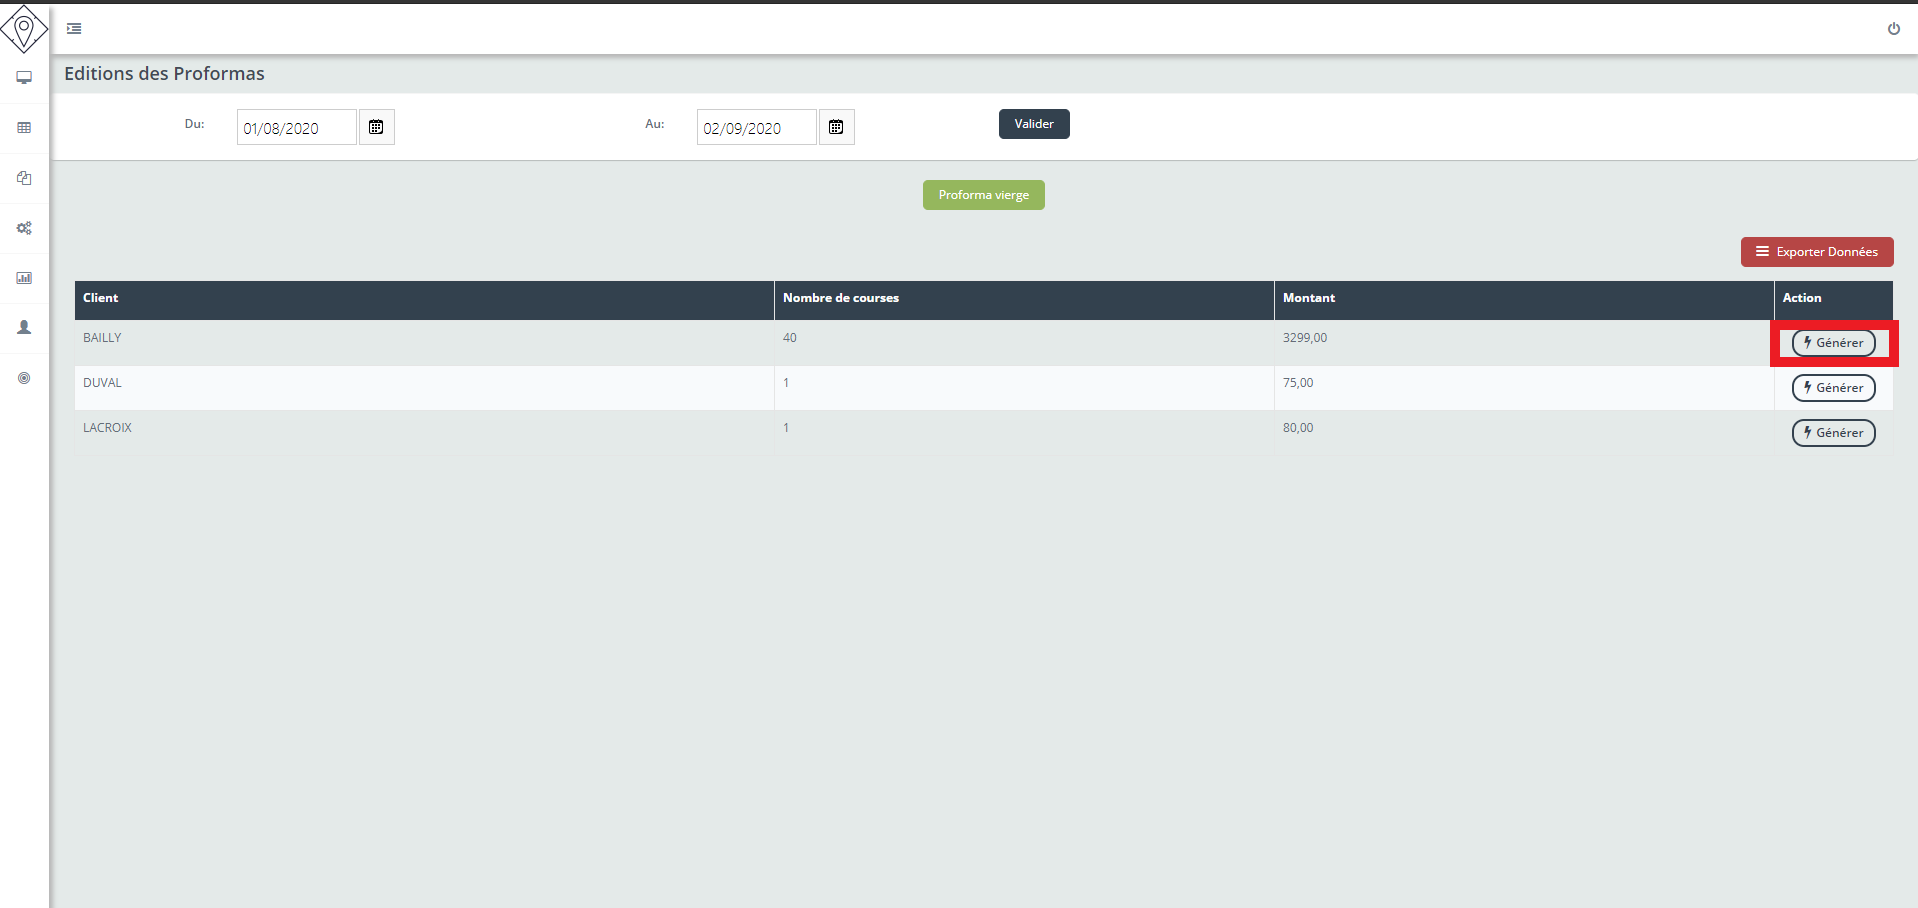Click the power logout icon
Image resolution: width=1918 pixels, height=908 pixels.
tap(1893, 29)
